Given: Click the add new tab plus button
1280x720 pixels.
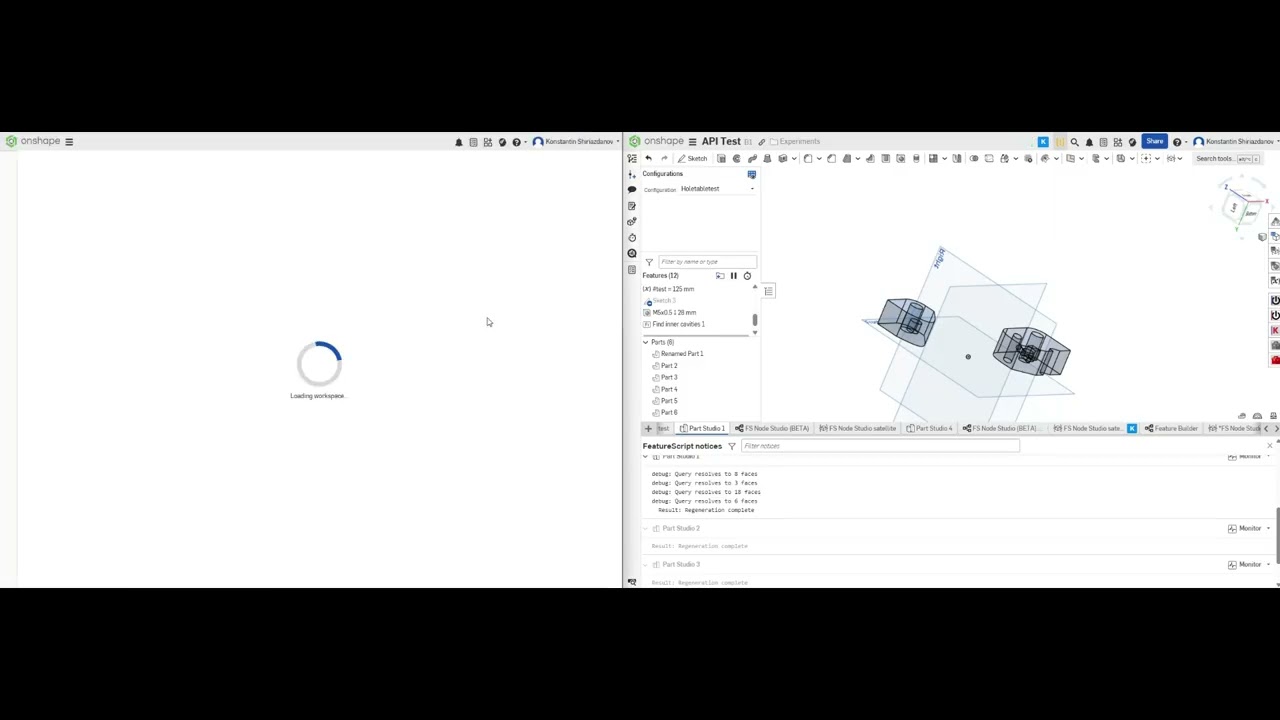Looking at the screenshot, I should tap(648, 428).
